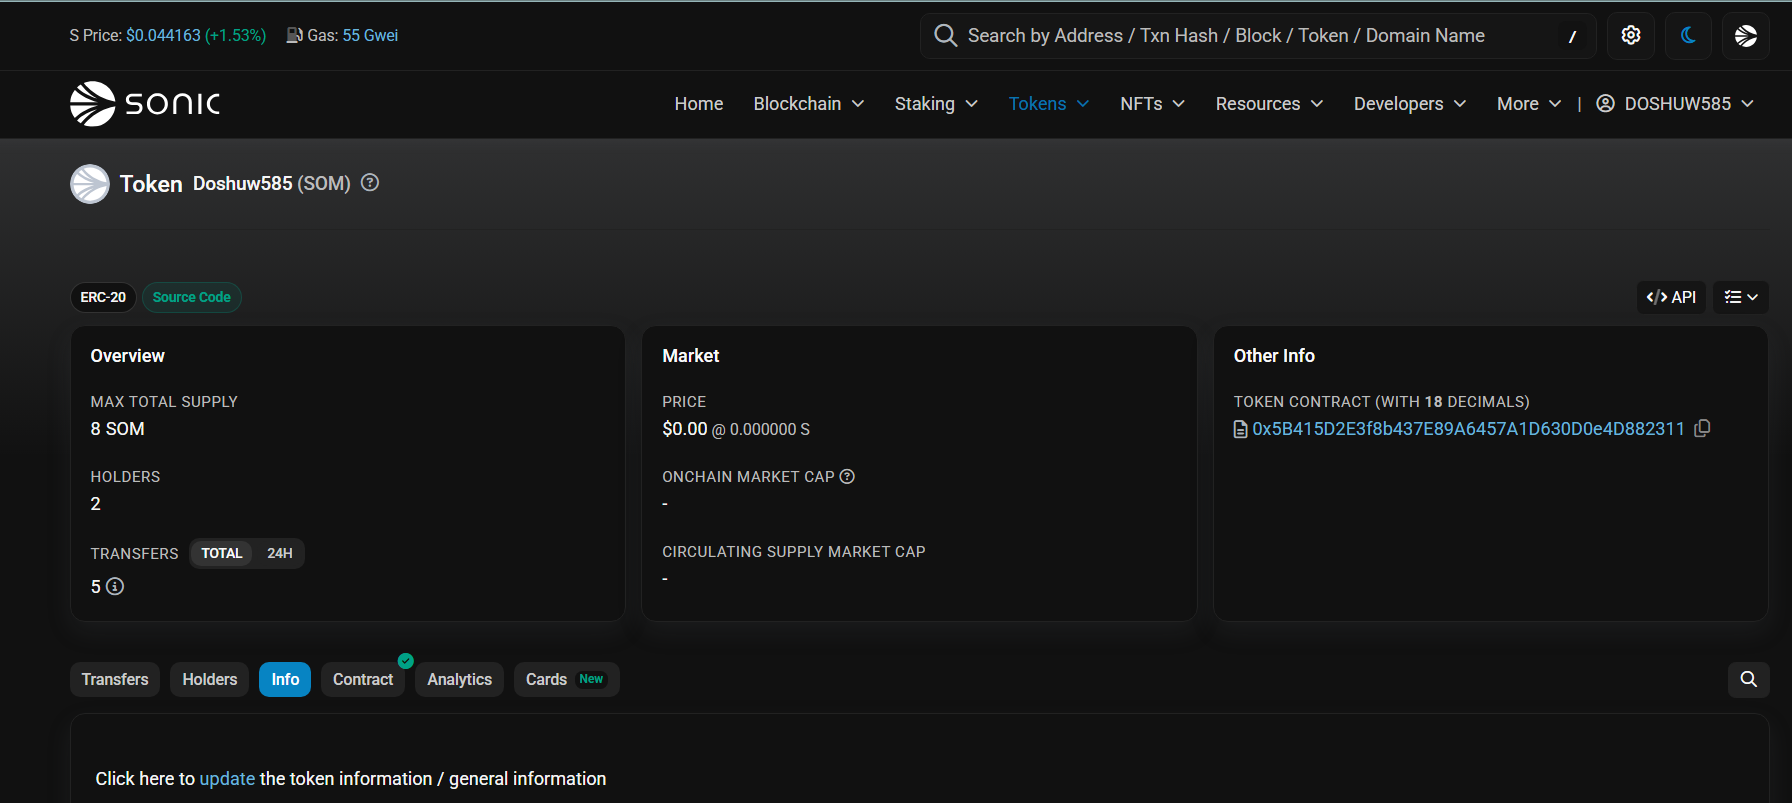Click the 55 Gwei gas link
The height and width of the screenshot is (803, 1792).
click(370, 36)
